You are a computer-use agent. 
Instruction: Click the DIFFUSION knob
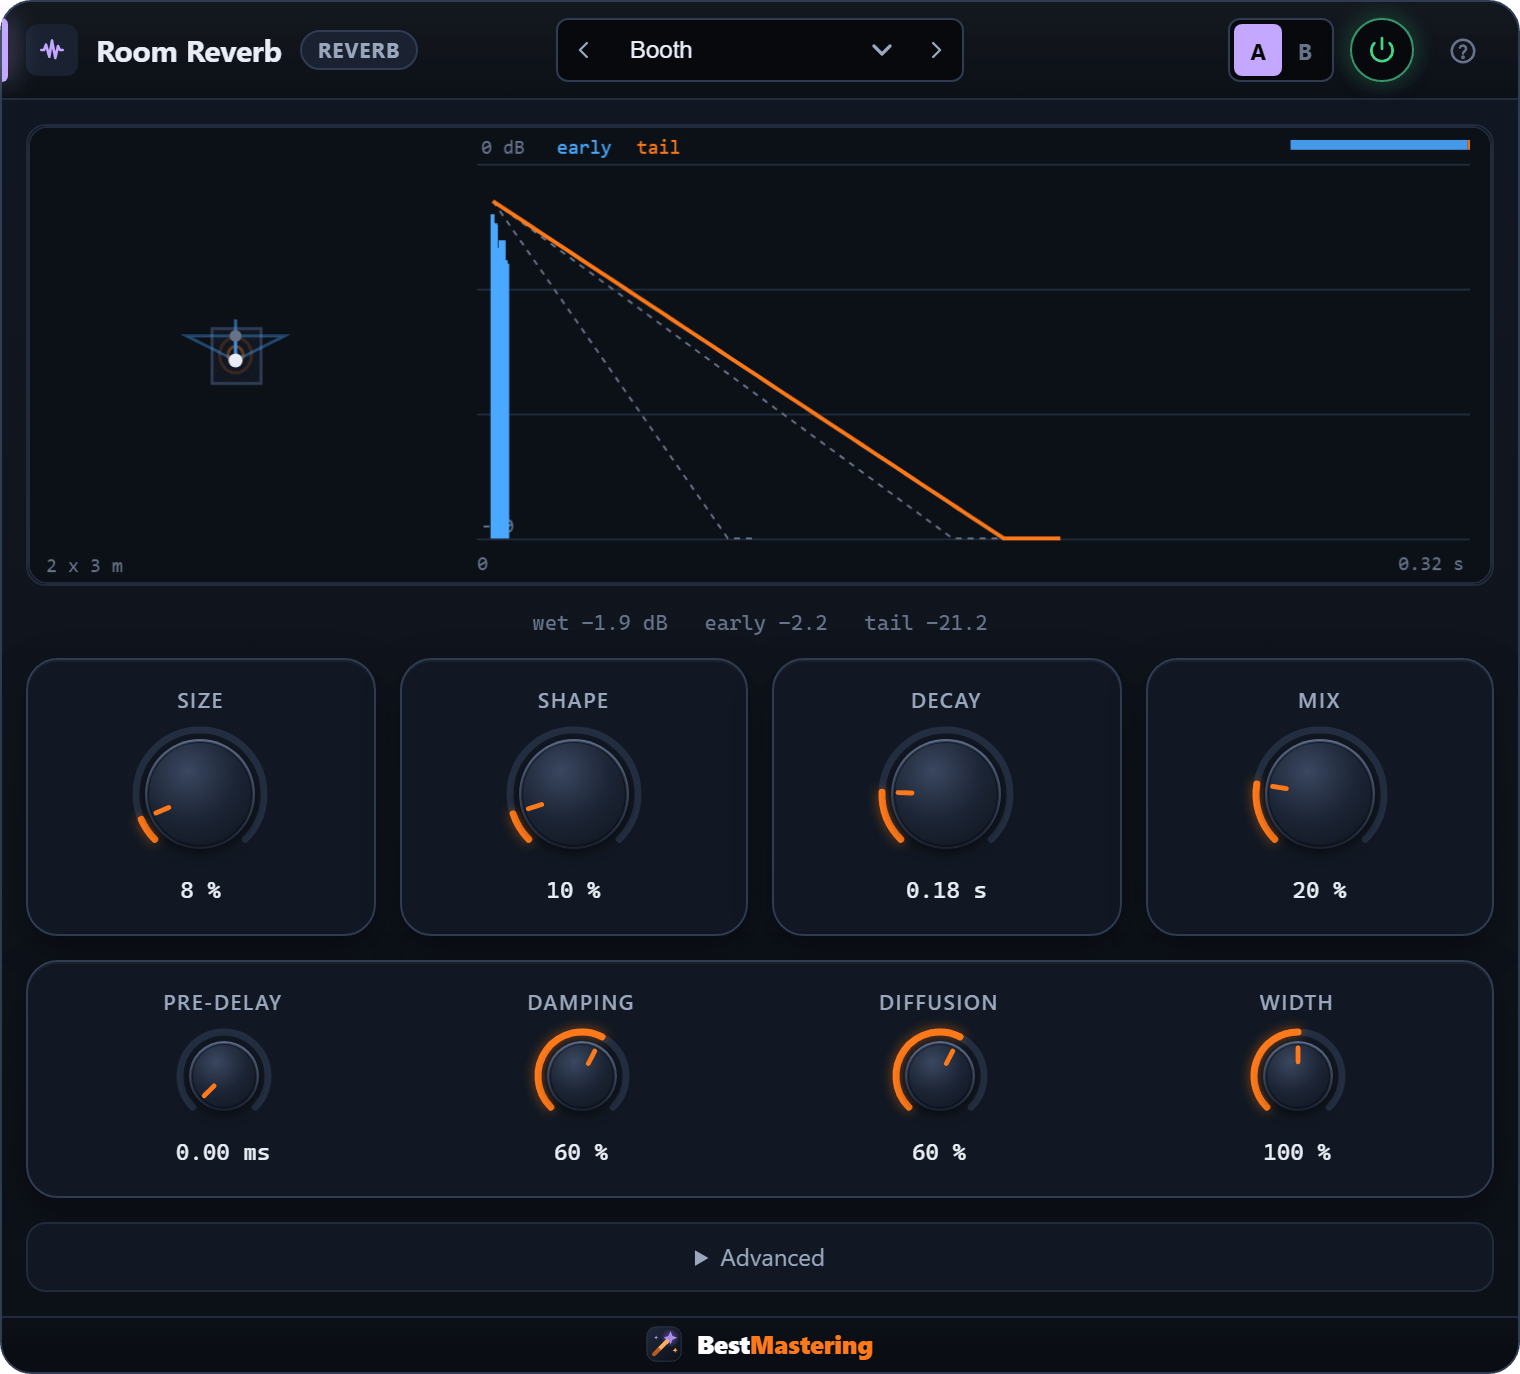tap(939, 1076)
